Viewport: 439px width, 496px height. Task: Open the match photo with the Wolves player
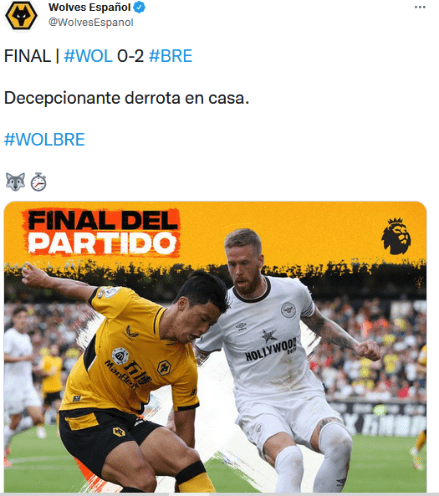[215, 347]
